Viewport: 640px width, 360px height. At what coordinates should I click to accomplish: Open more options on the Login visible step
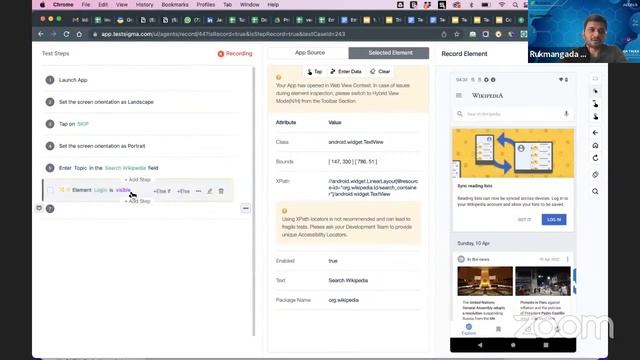[x=198, y=191]
